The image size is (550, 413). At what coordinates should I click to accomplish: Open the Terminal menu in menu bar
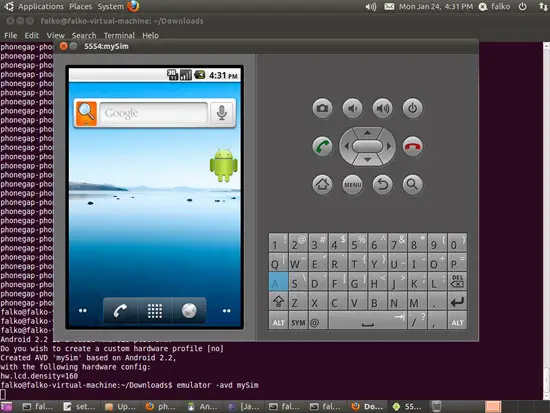tap(119, 35)
